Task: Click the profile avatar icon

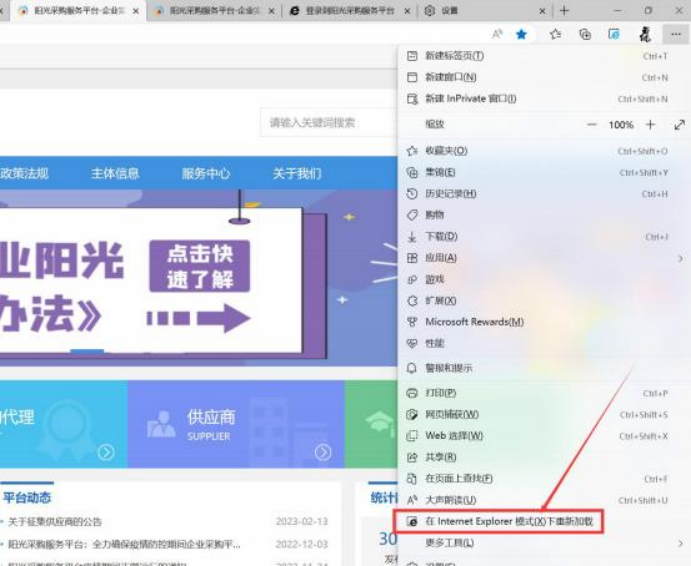Action: tap(645, 34)
